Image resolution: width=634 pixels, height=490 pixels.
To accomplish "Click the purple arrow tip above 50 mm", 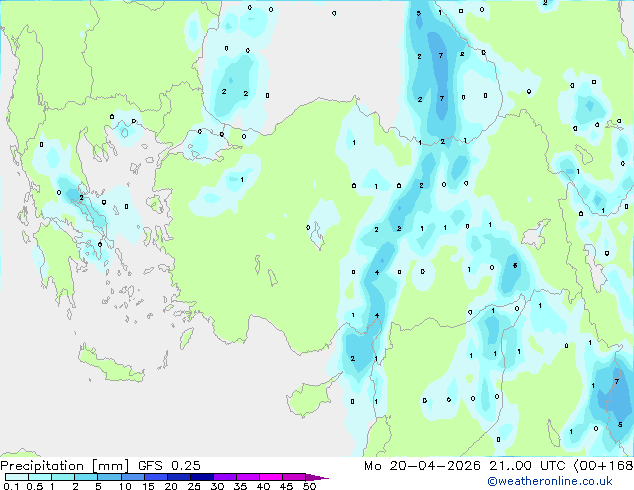I will click(317, 478).
